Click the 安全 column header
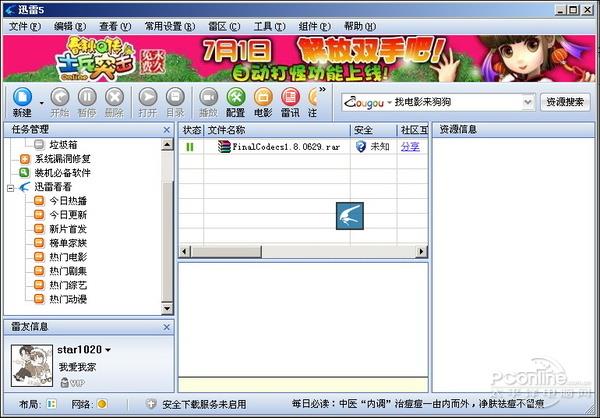Viewport: 600px width, 418px height. click(x=373, y=130)
